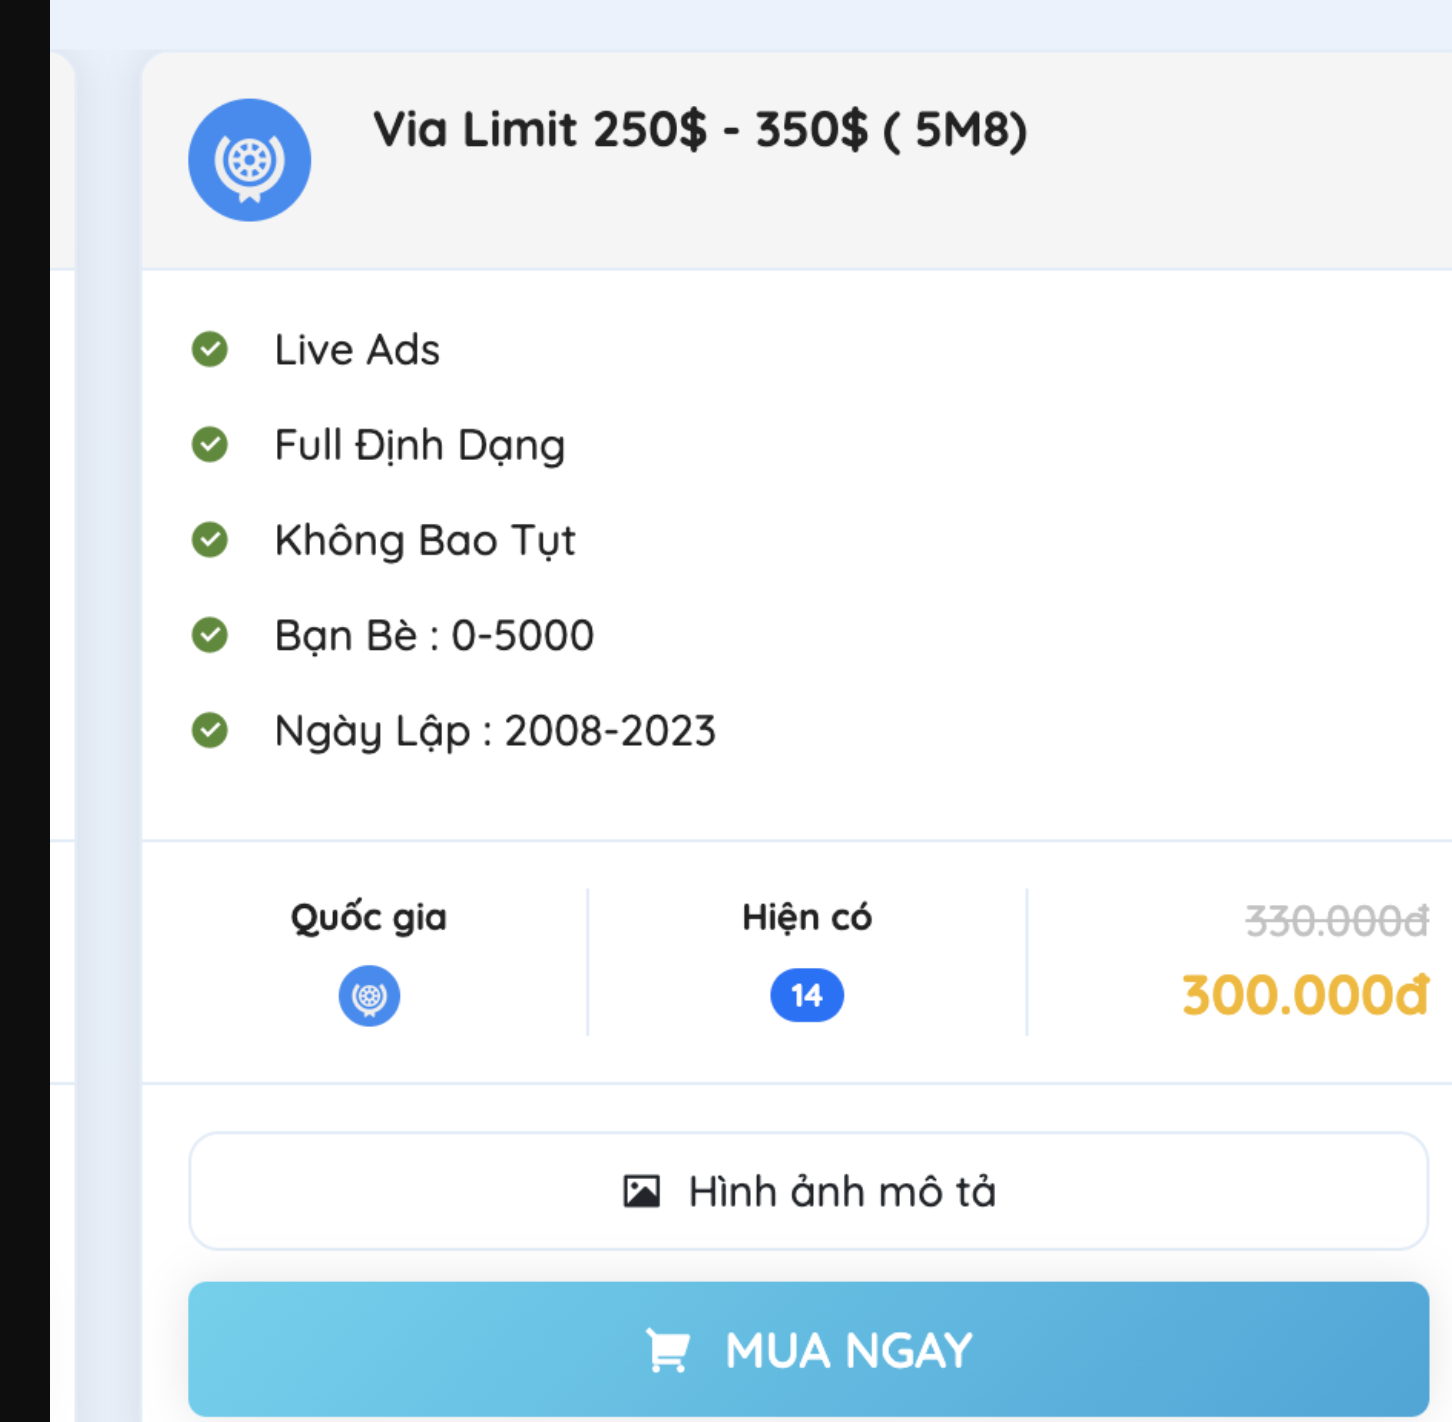Click the product title Via Limit 250$ - 350$
Viewport: 1452px width, 1422px height.
700,130
